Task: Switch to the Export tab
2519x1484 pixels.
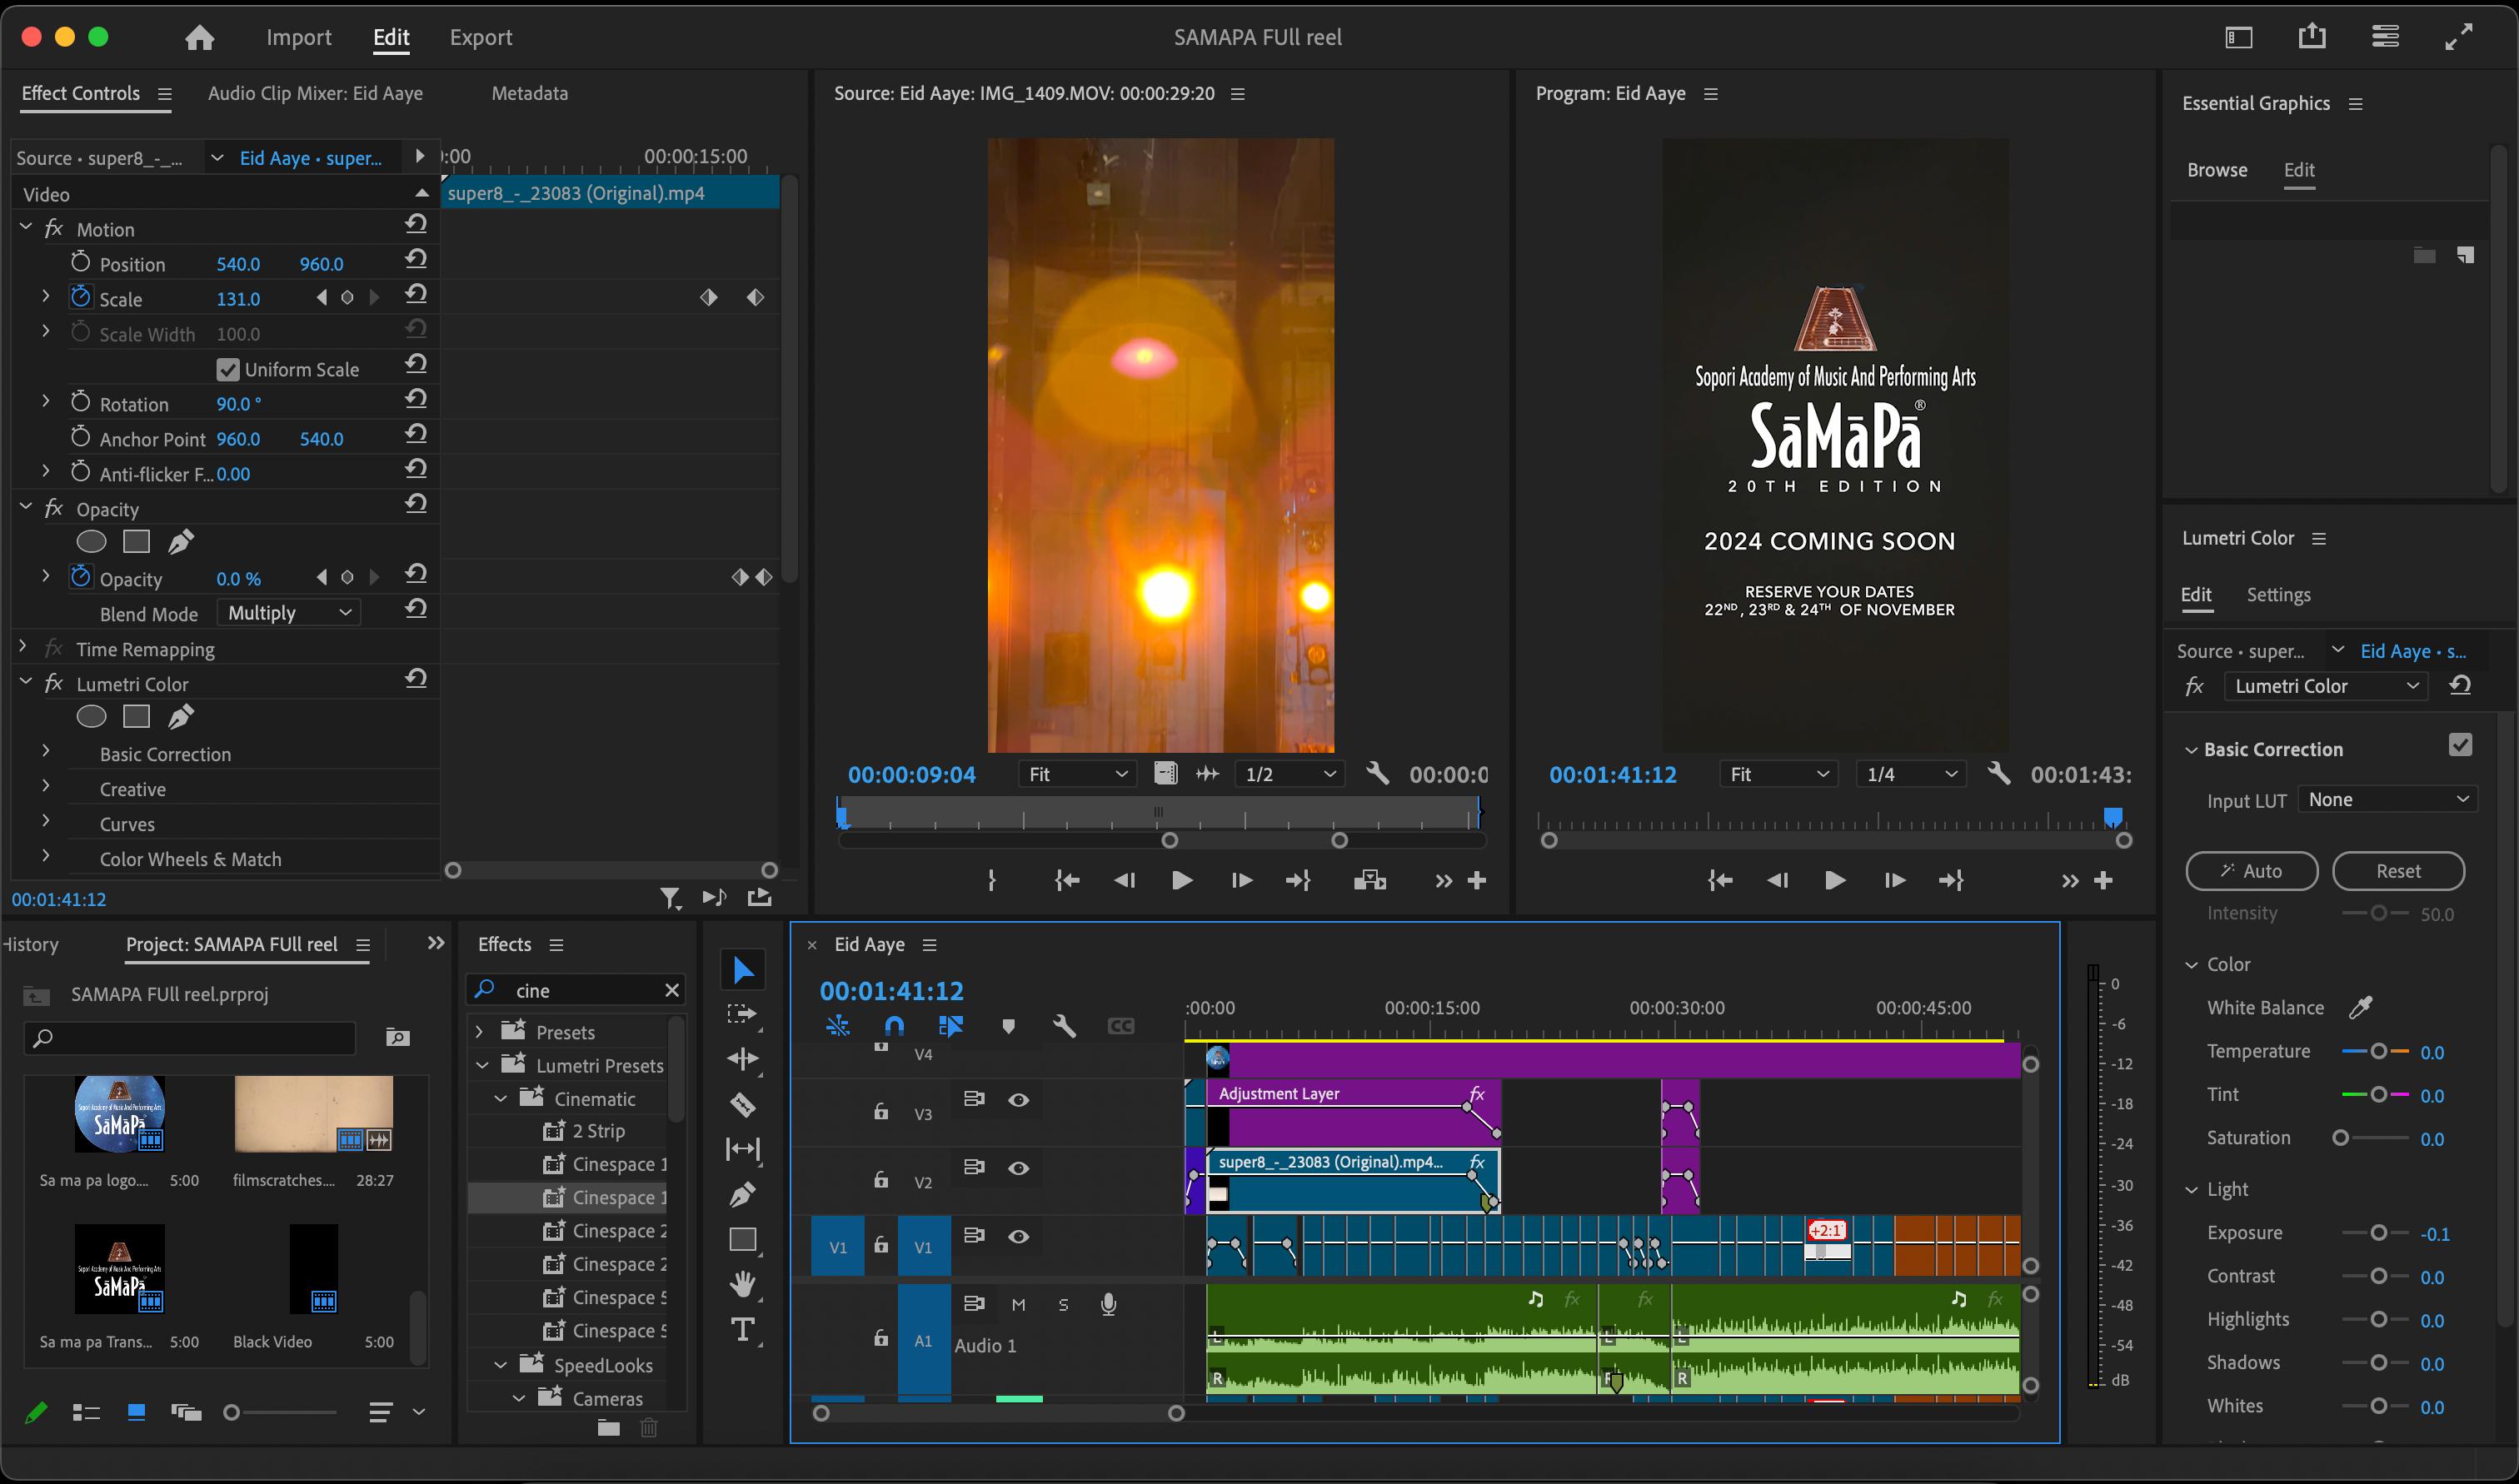Action: pyautogui.click(x=481, y=37)
